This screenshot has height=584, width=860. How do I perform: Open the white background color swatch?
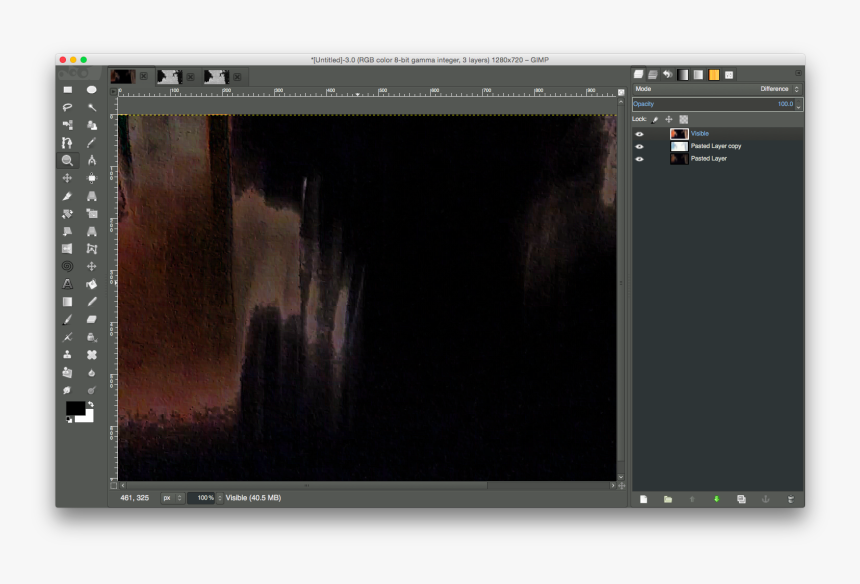86,418
